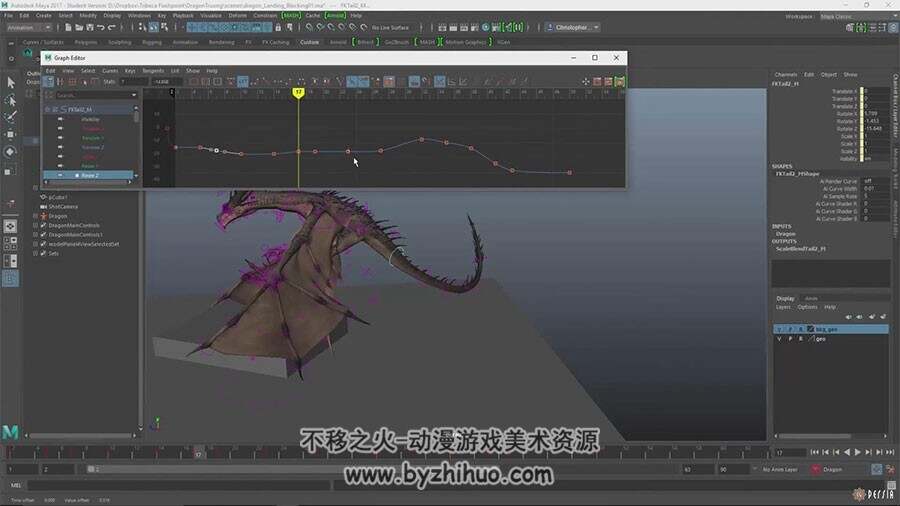Click the circular render icon in status line
900x506 pixels.
pos(486,27)
